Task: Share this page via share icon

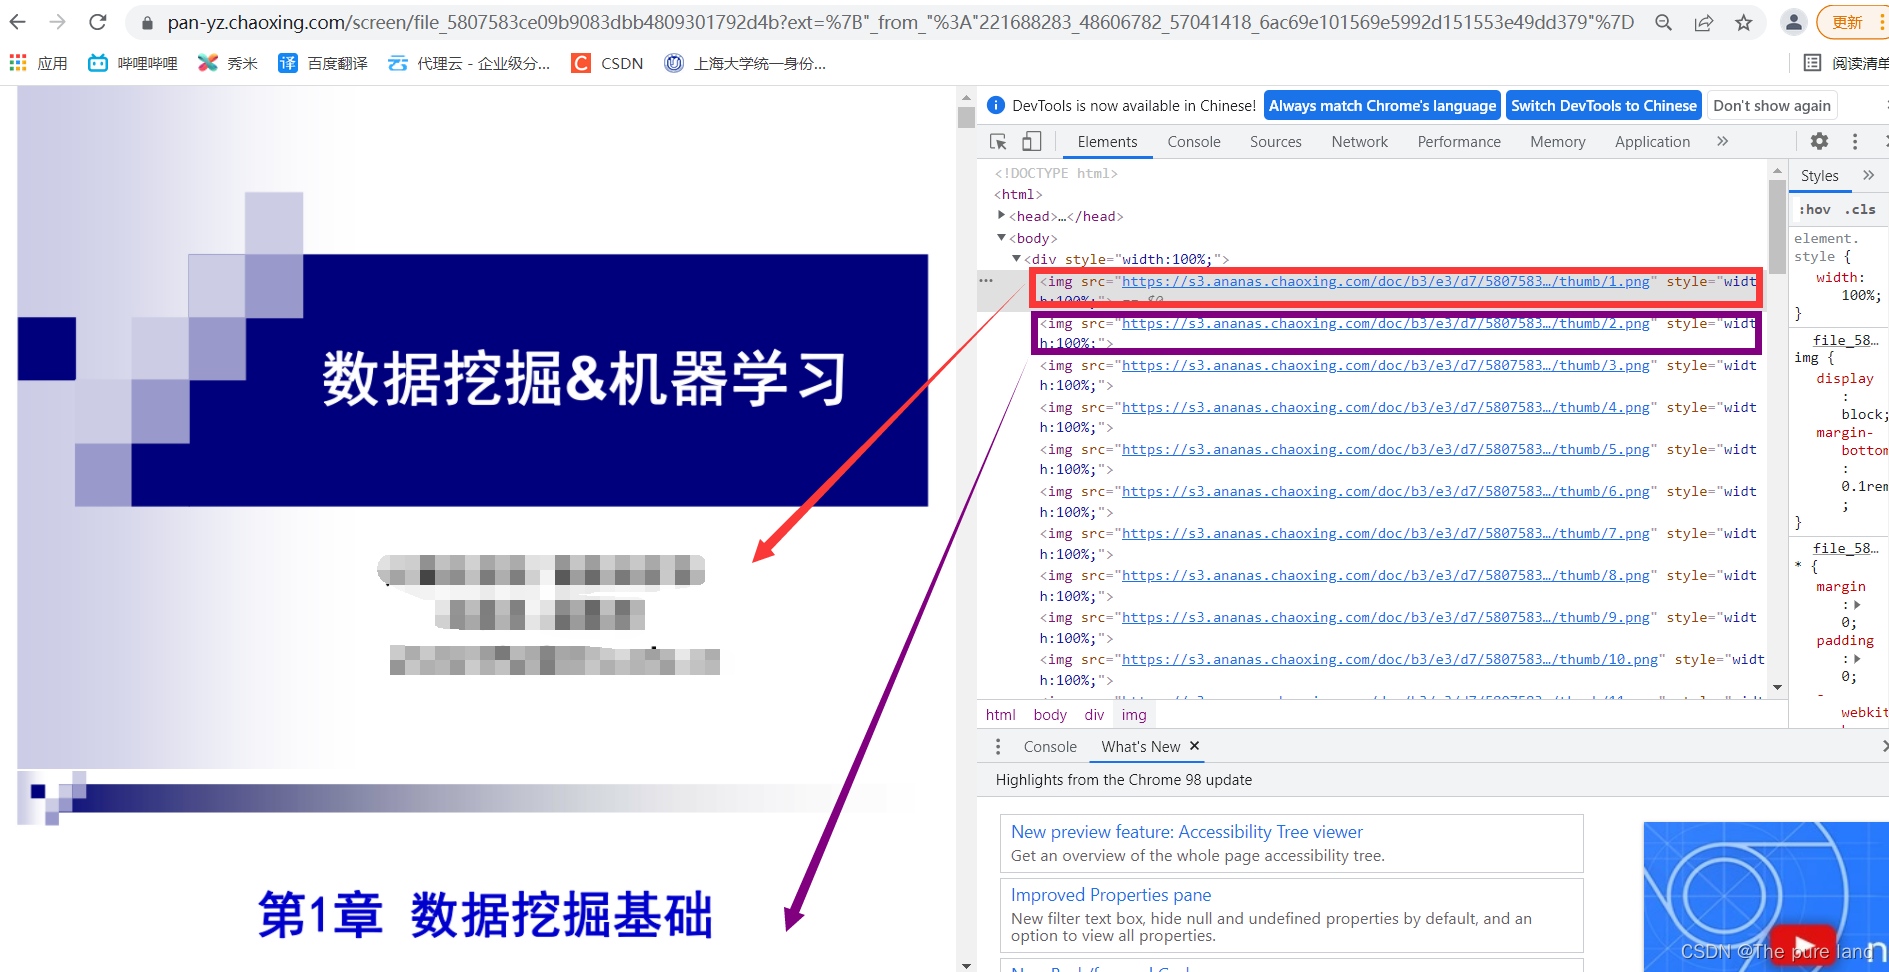Action: click(1704, 22)
